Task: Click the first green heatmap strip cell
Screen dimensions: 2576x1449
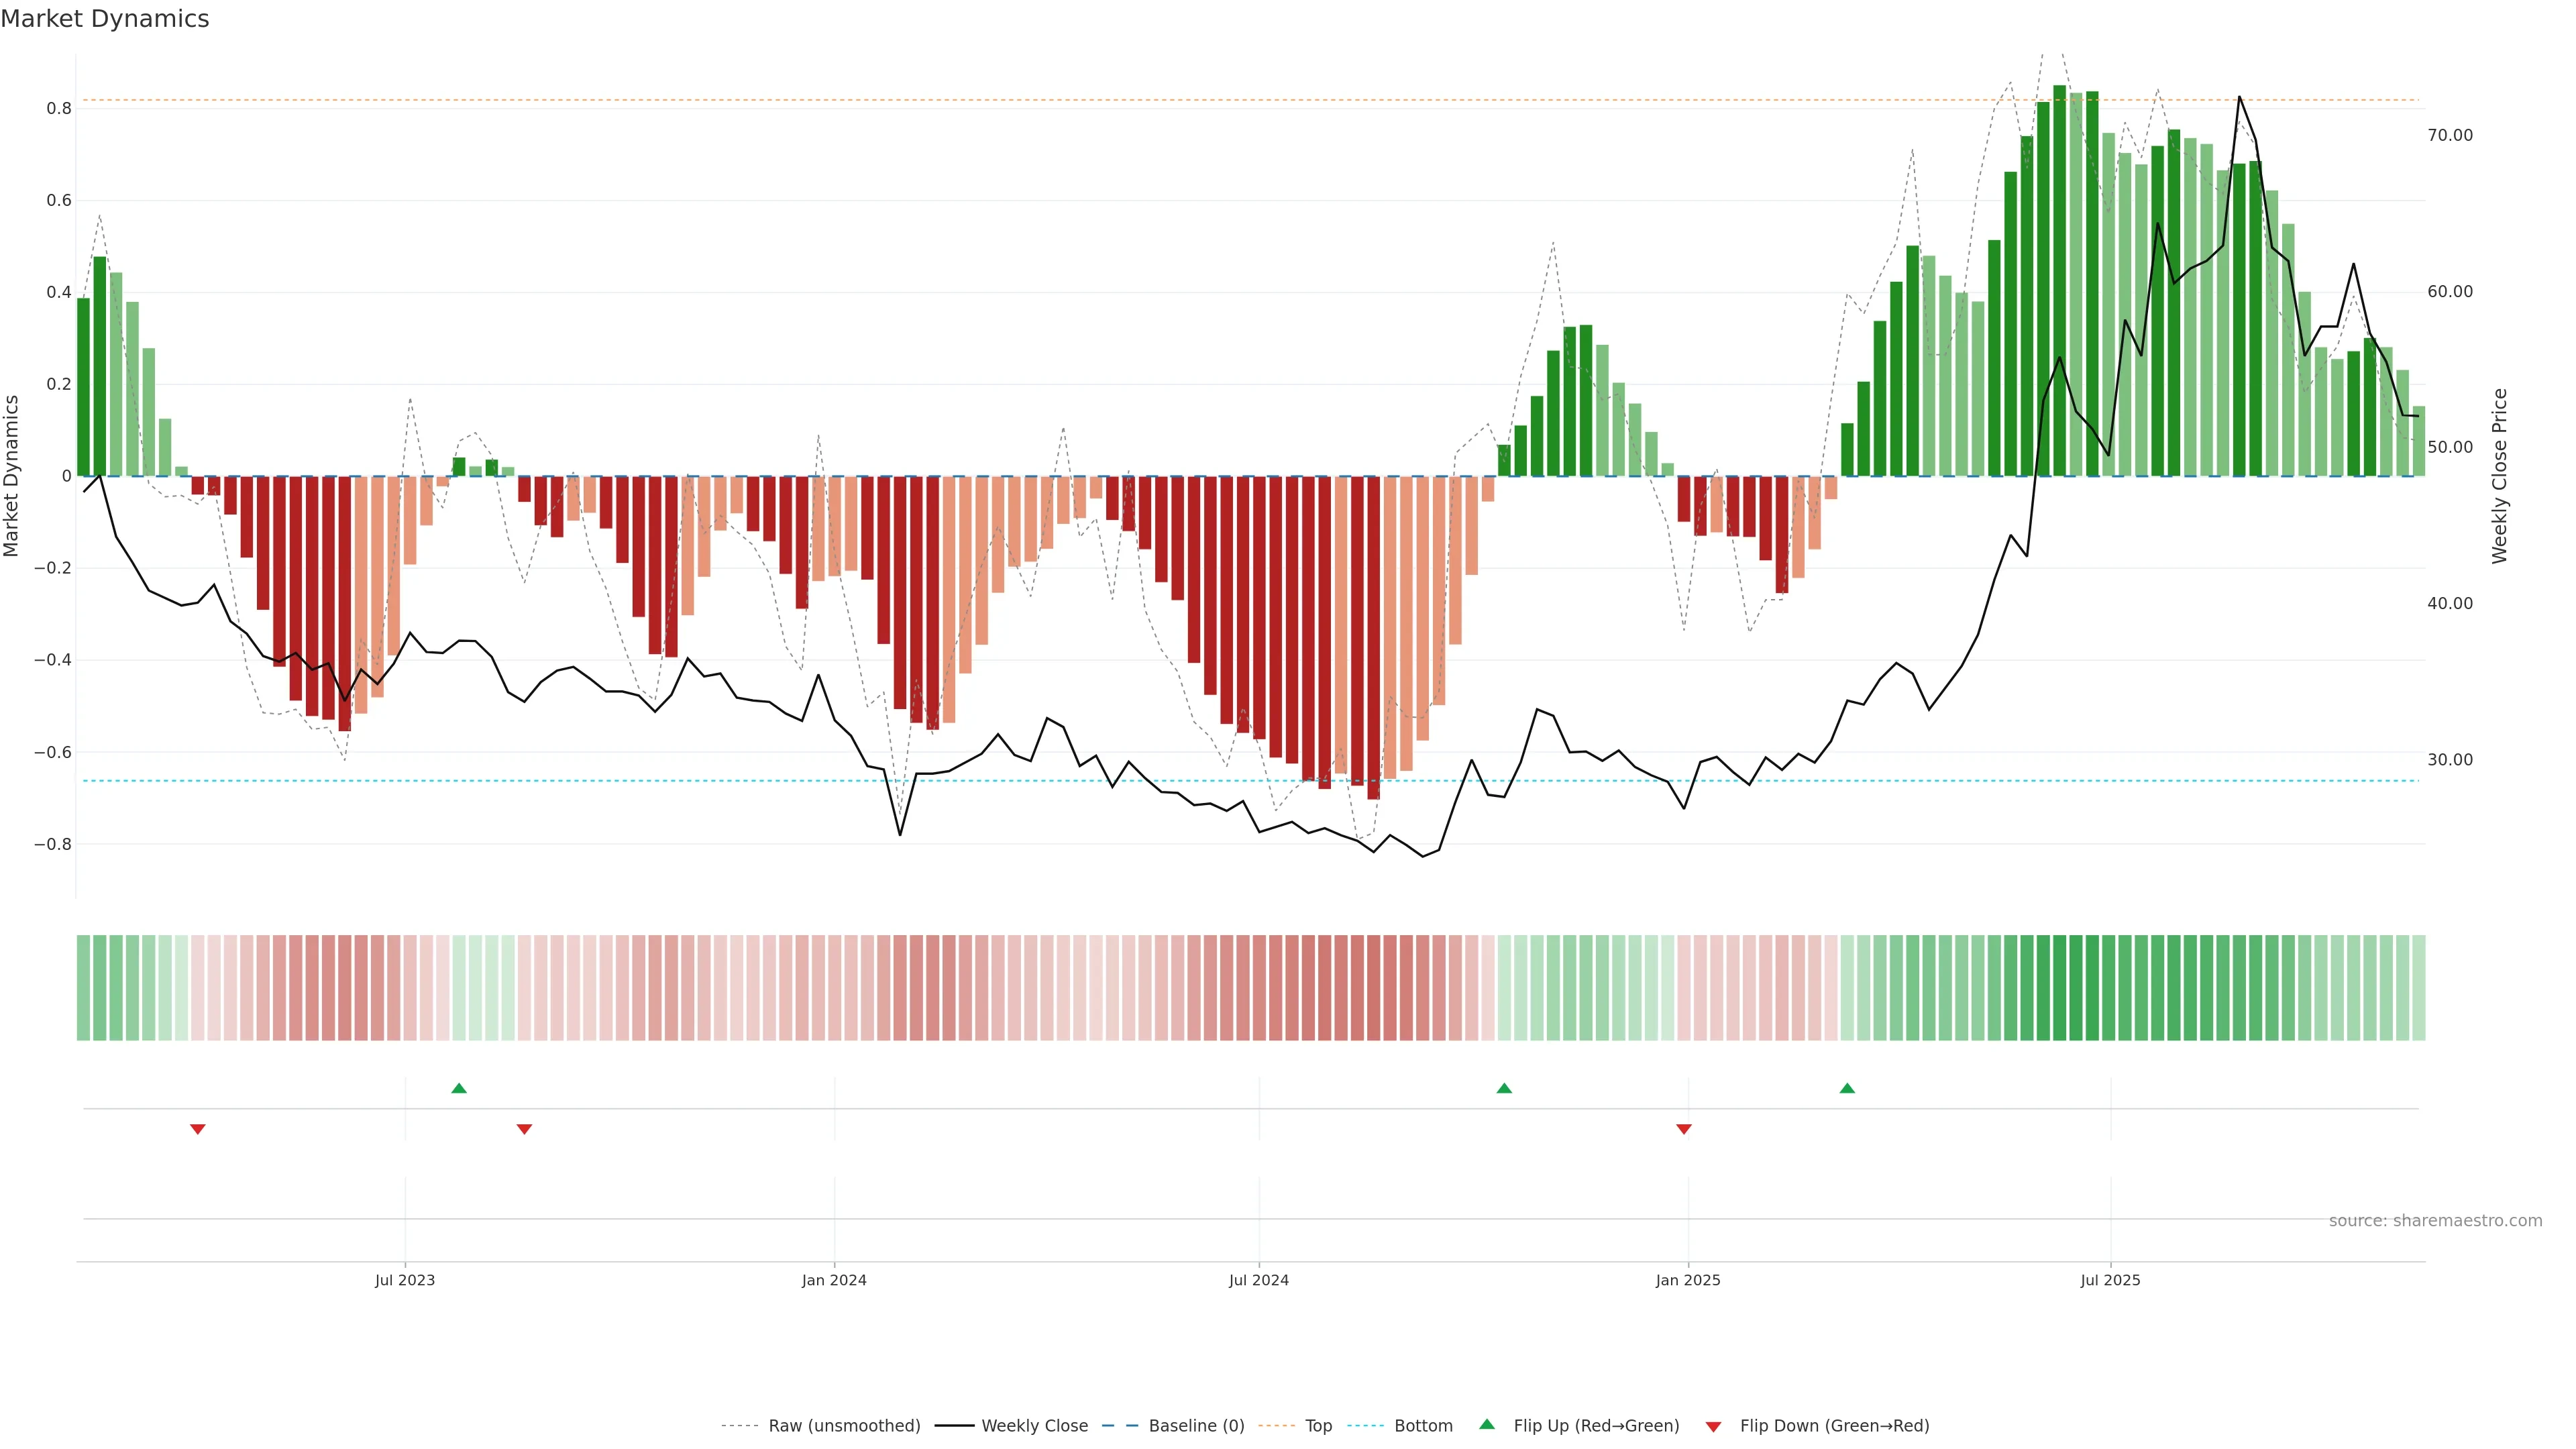Action: (x=83, y=987)
